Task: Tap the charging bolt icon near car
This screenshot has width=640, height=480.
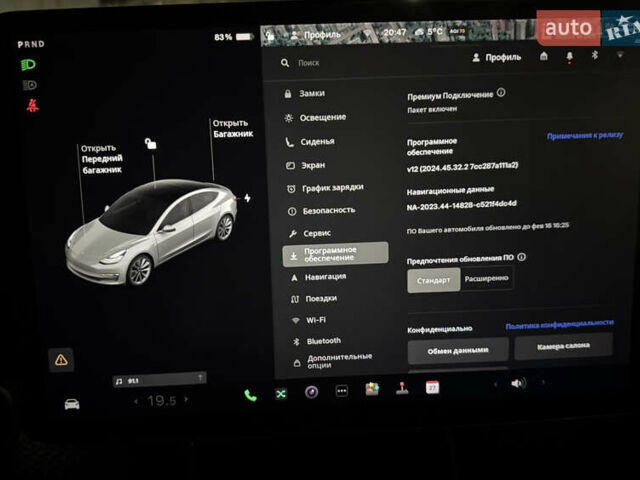Action: point(247,198)
